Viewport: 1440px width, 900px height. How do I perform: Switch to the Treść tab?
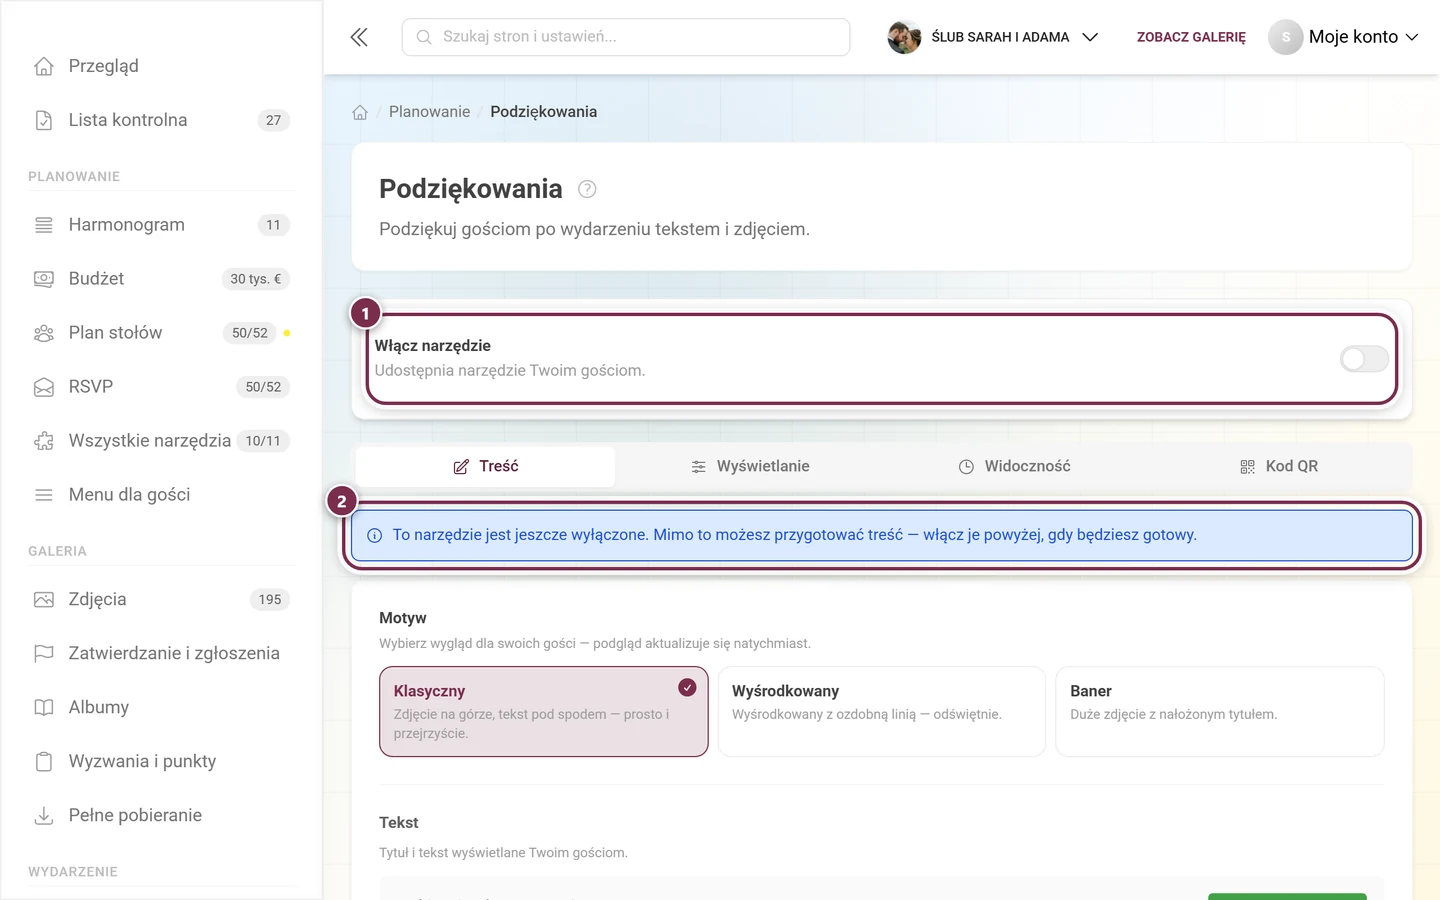pos(485,466)
